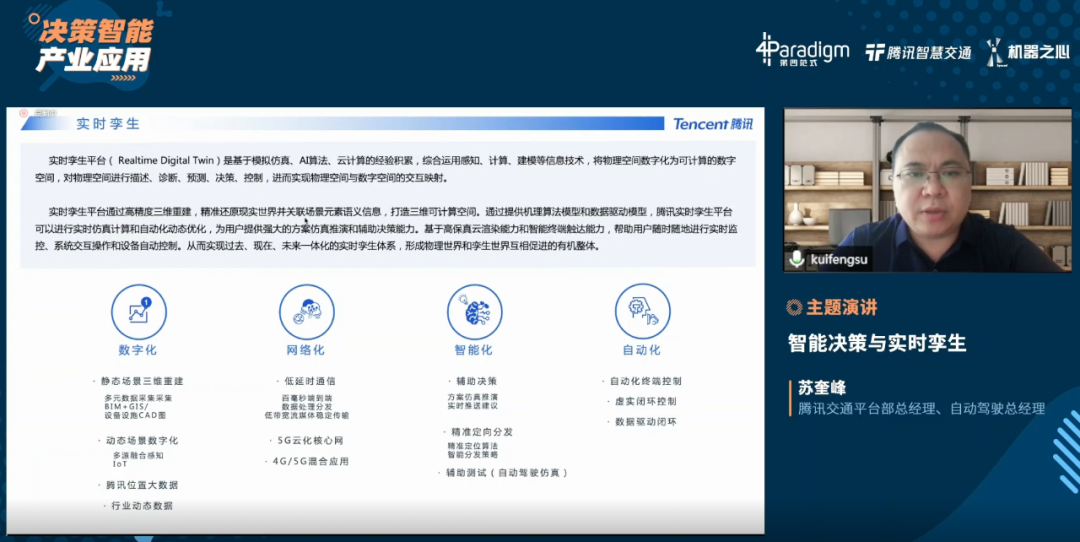Click the 智能决策与实时孪生 talk title

pos(877,343)
